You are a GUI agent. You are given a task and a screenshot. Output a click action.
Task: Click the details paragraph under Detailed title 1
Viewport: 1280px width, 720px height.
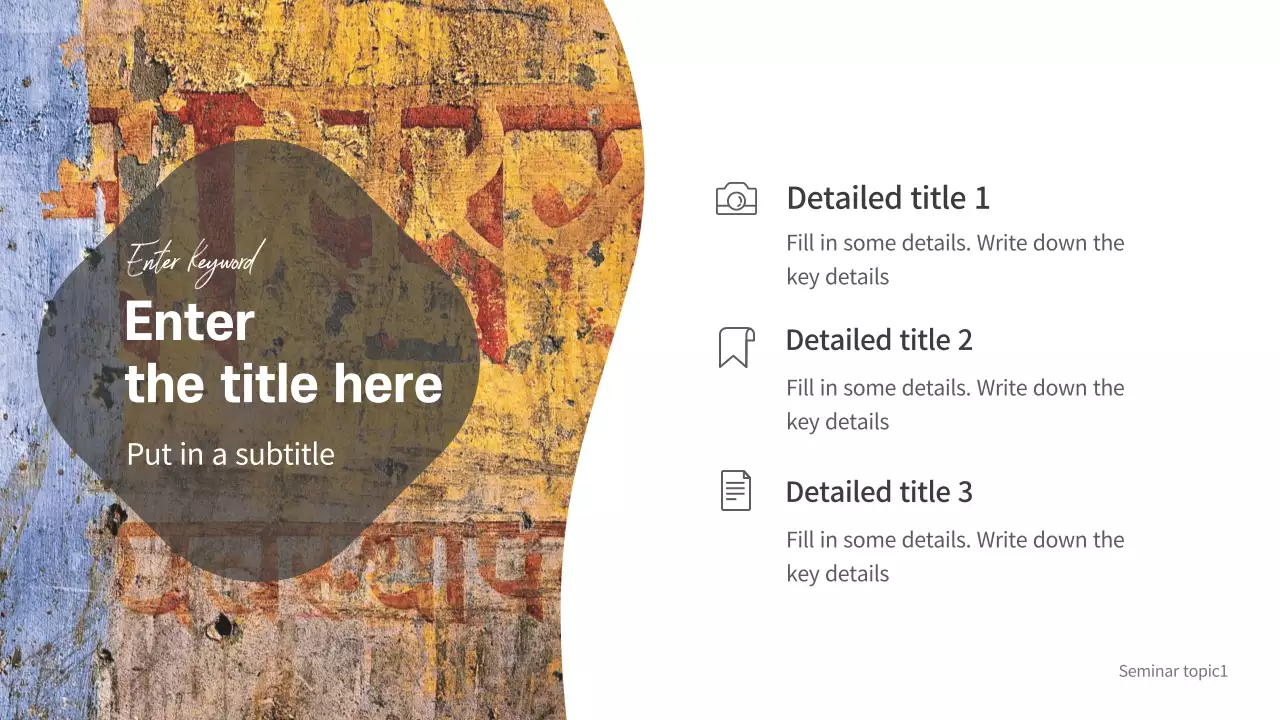(x=955, y=259)
